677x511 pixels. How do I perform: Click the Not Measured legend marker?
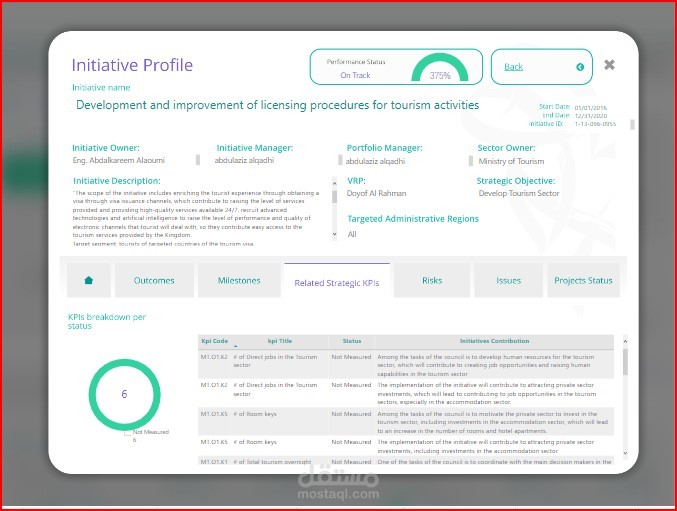coord(127,433)
